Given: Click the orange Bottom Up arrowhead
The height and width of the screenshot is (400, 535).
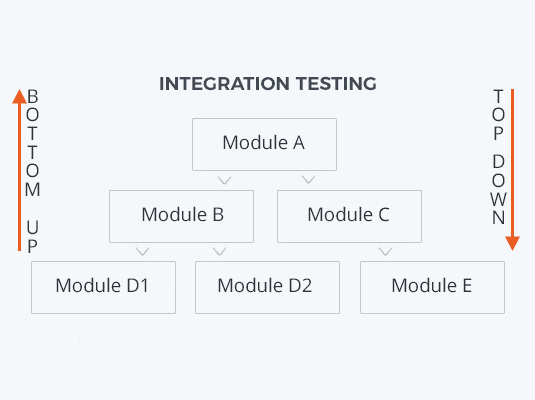Looking at the screenshot, I should tap(19, 96).
